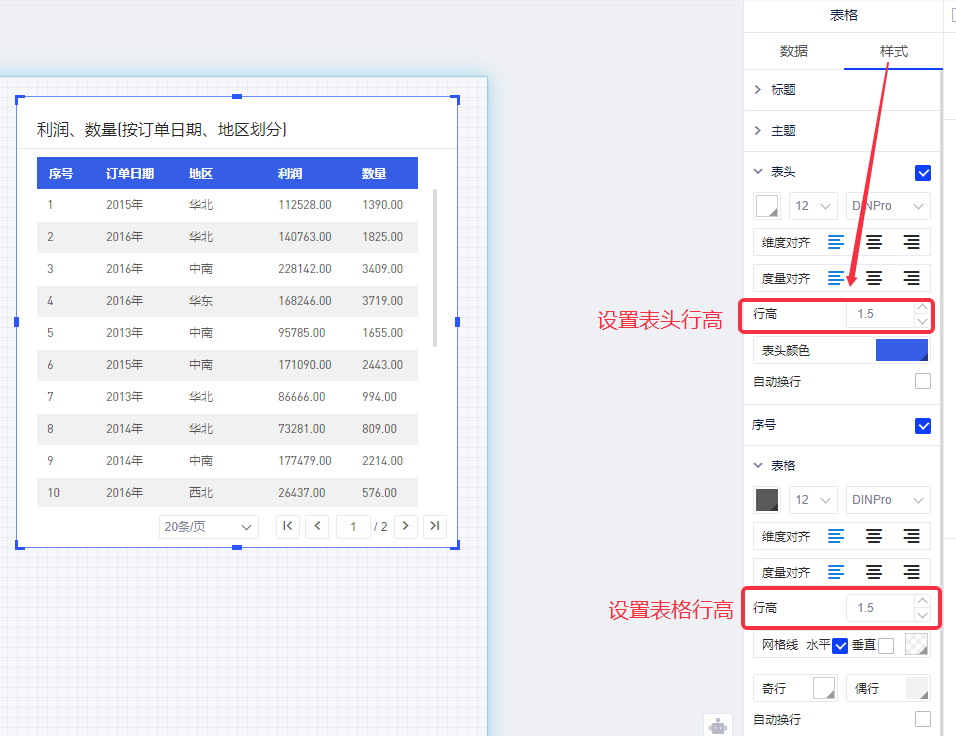
Task: Open the 20条/页 page size dropdown
Action: click(208, 527)
